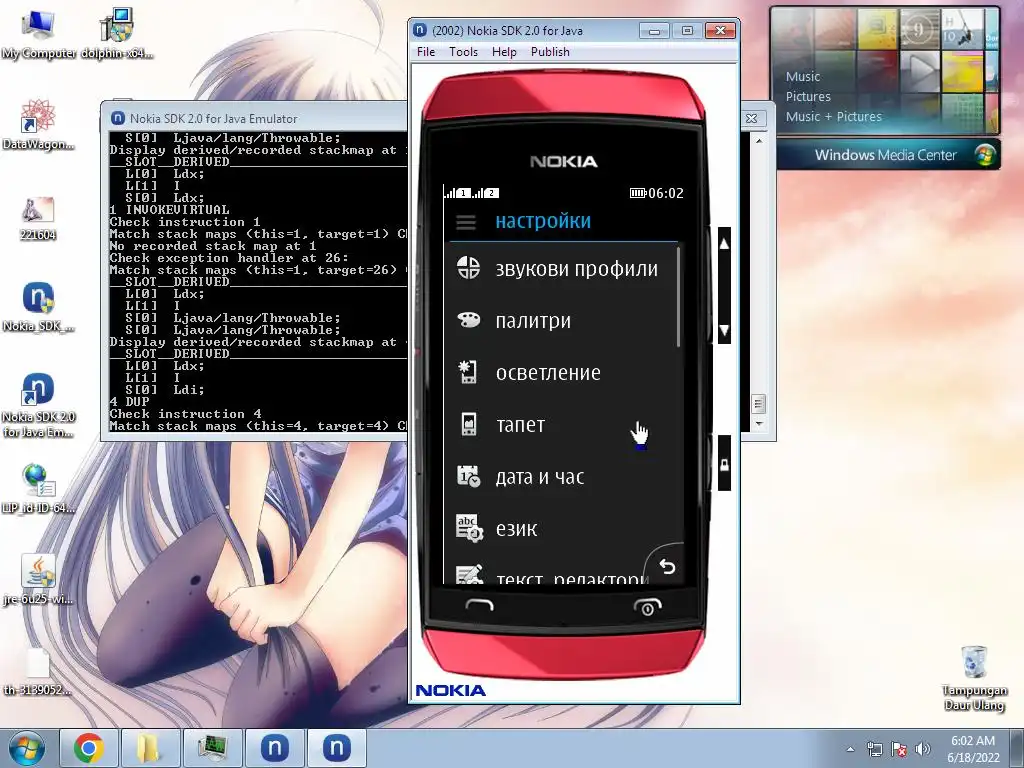Select палитри text entry
This screenshot has height=768, width=1024.
tap(533, 321)
